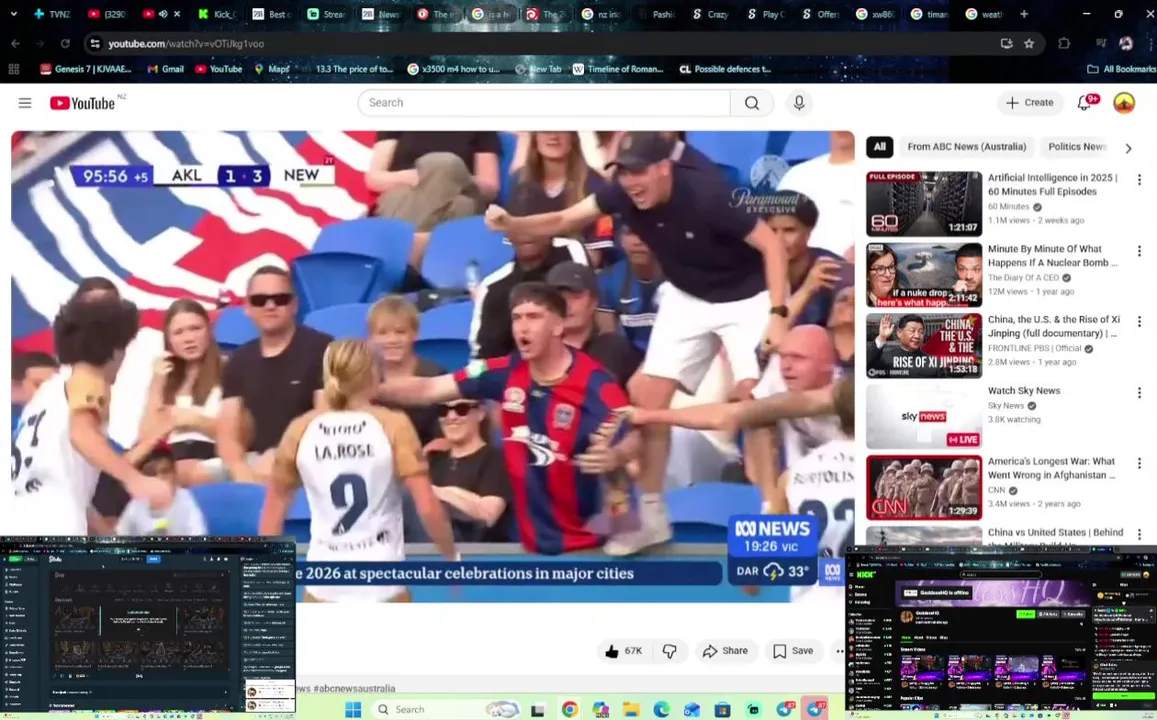Viewport: 1157px width, 720px height.
Task: Open Artificial Intelligence in 2025 thumbnail
Action: [x=924, y=204]
